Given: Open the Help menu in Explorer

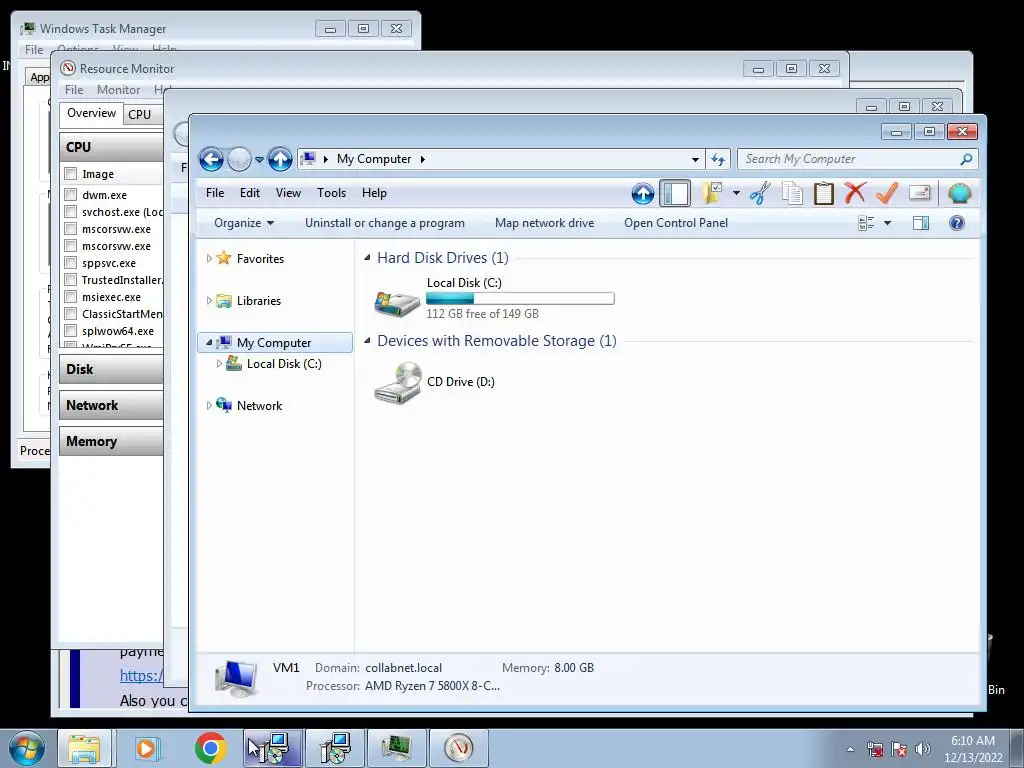Looking at the screenshot, I should coord(374,193).
